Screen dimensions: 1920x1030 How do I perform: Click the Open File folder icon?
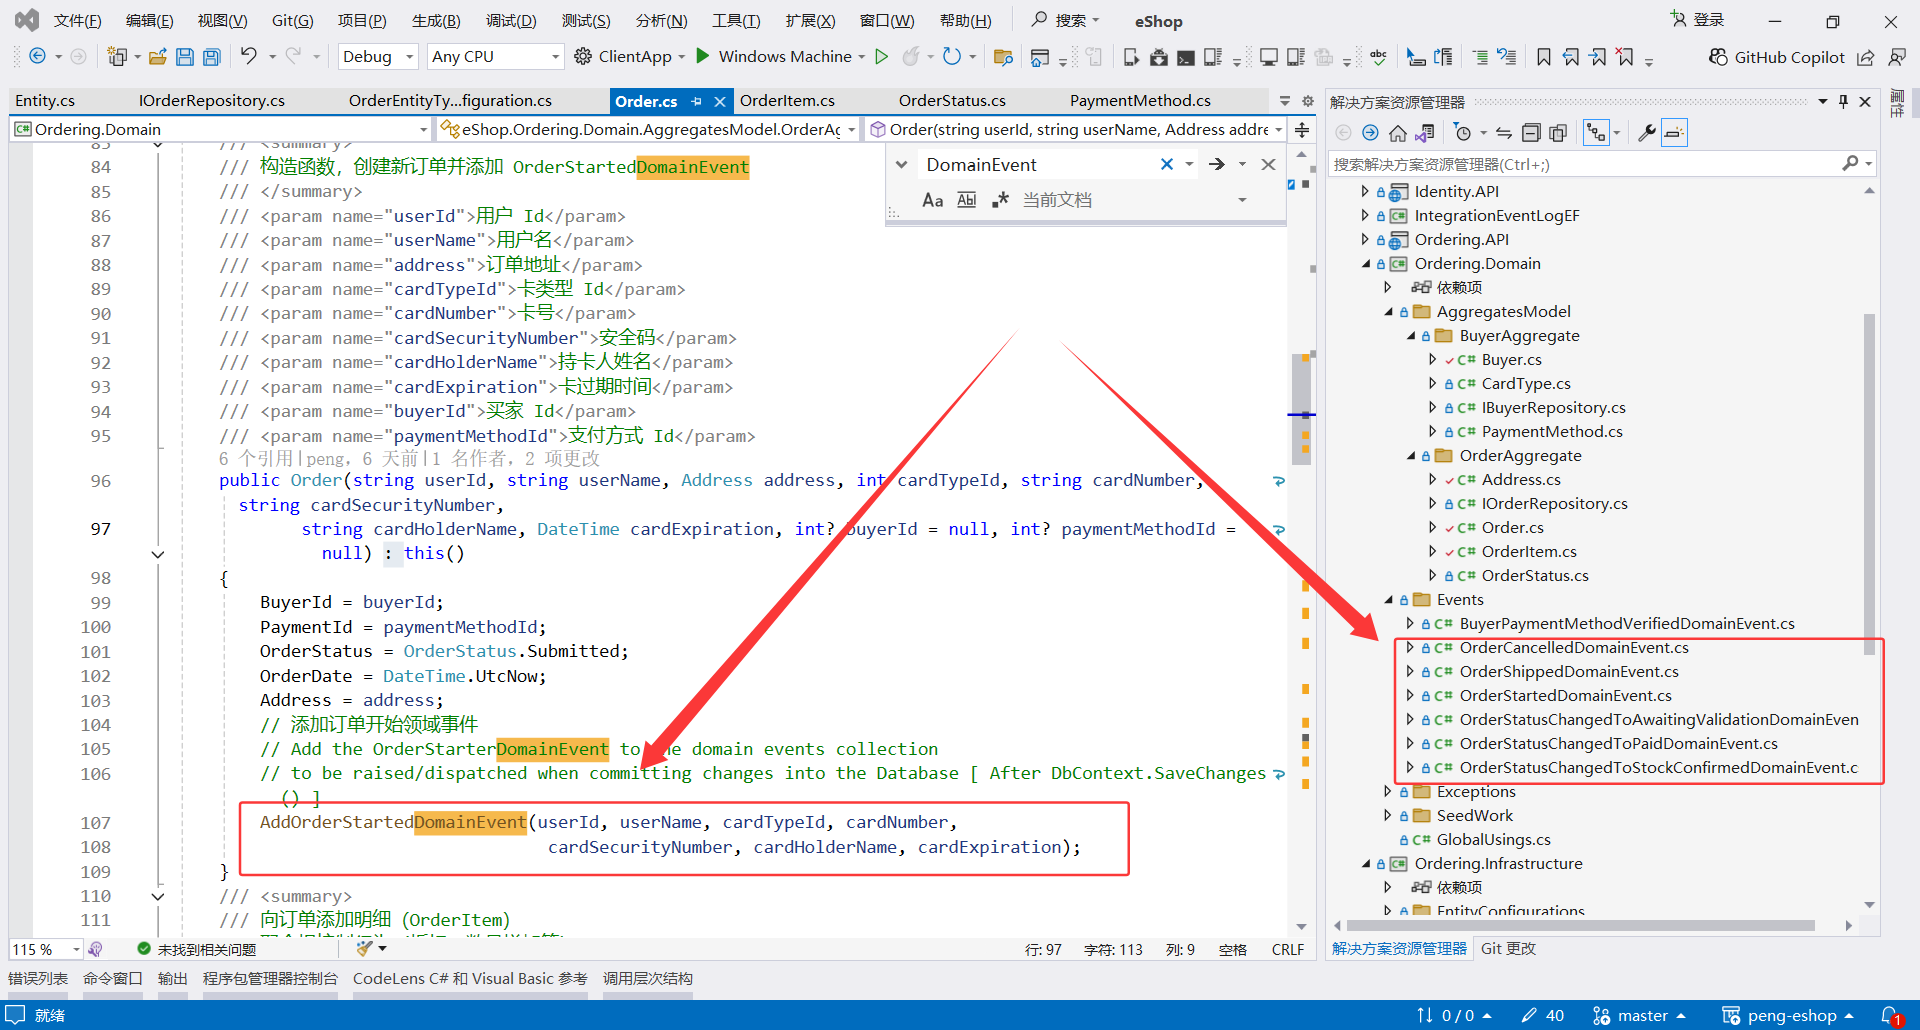pyautogui.click(x=157, y=57)
